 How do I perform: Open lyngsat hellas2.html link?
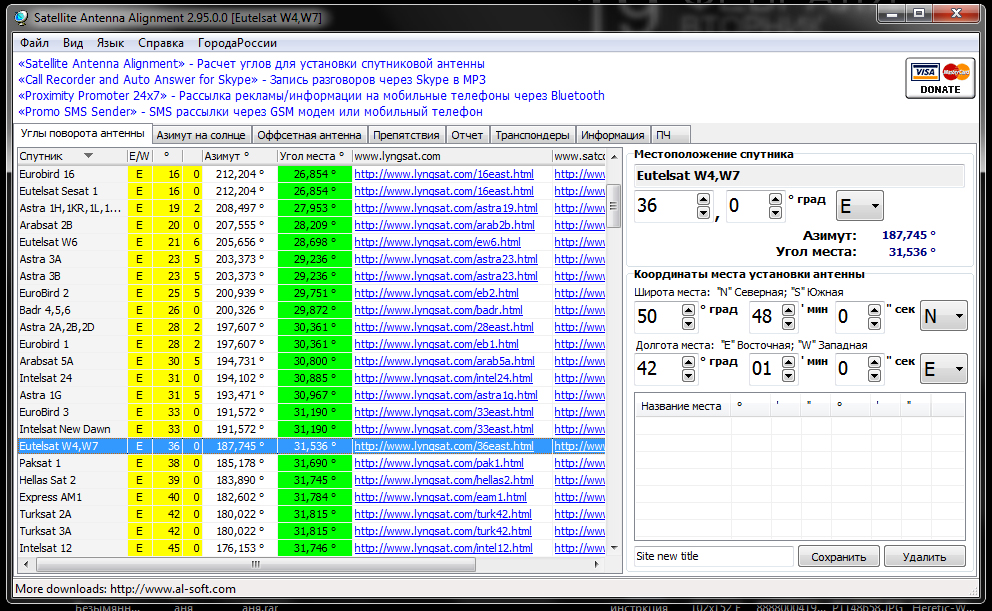pyautogui.click(x=443, y=480)
